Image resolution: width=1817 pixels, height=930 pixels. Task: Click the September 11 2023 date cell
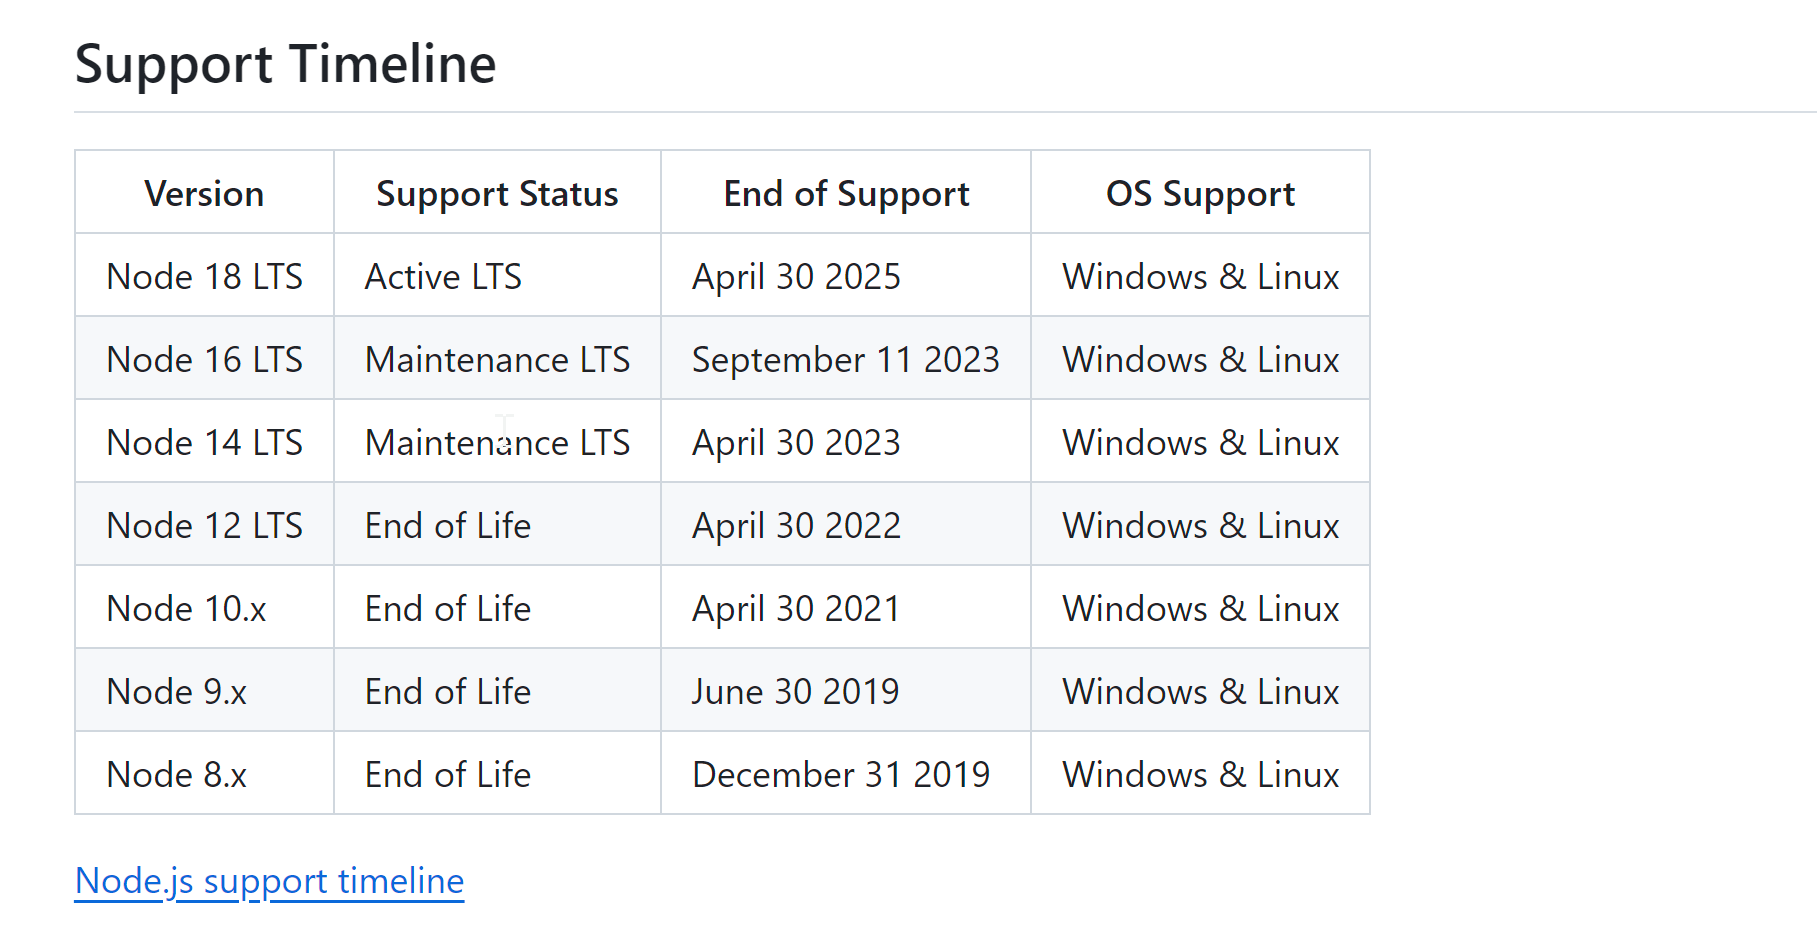tap(846, 359)
